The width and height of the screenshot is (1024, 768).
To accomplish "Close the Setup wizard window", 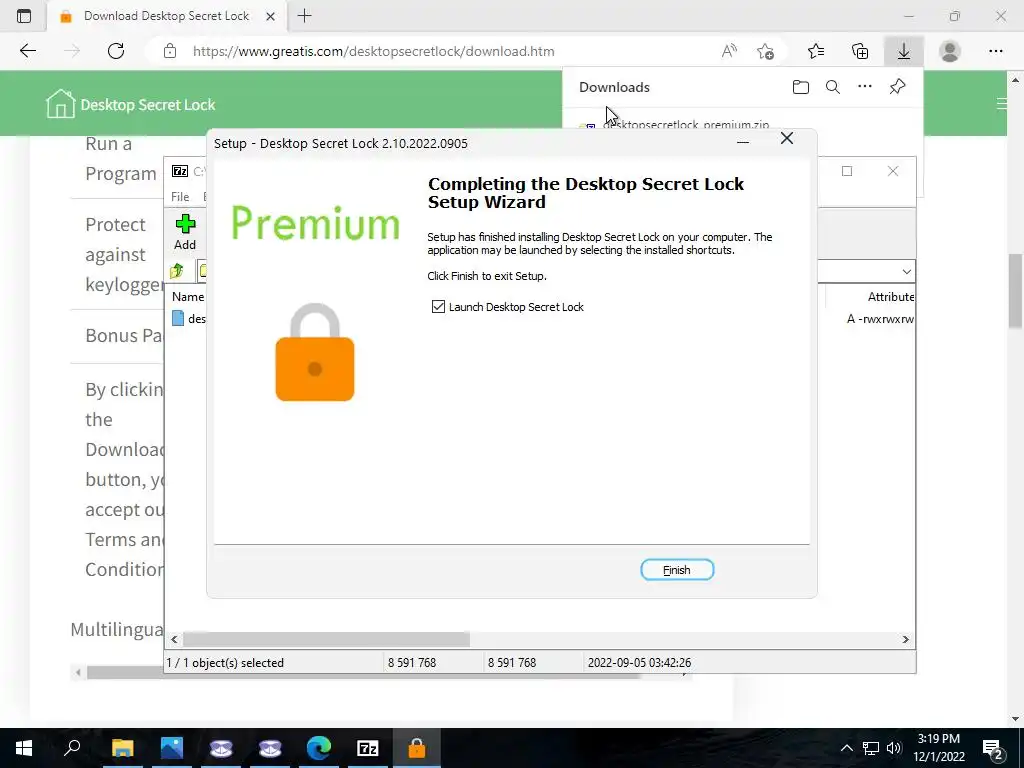I will (x=787, y=138).
